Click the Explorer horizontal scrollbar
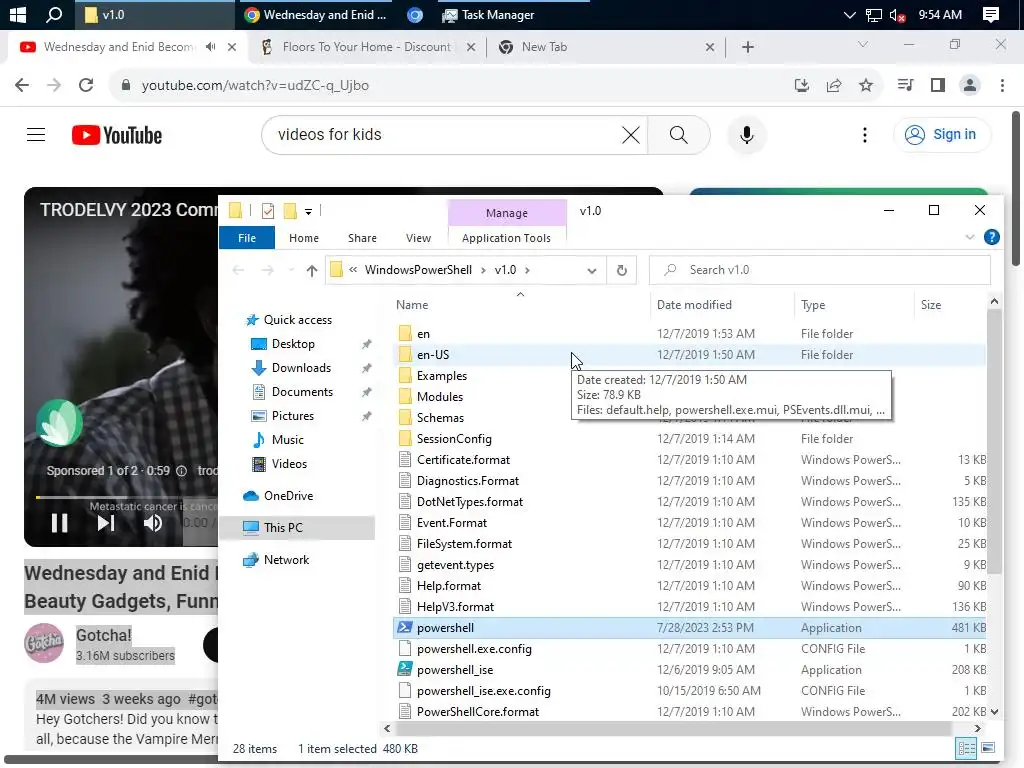 [x=673, y=728]
